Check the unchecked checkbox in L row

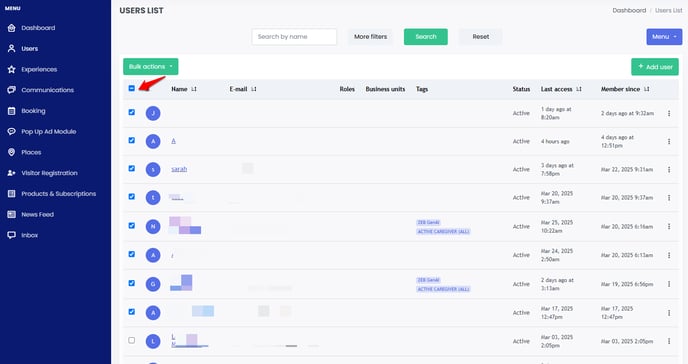[132, 340]
